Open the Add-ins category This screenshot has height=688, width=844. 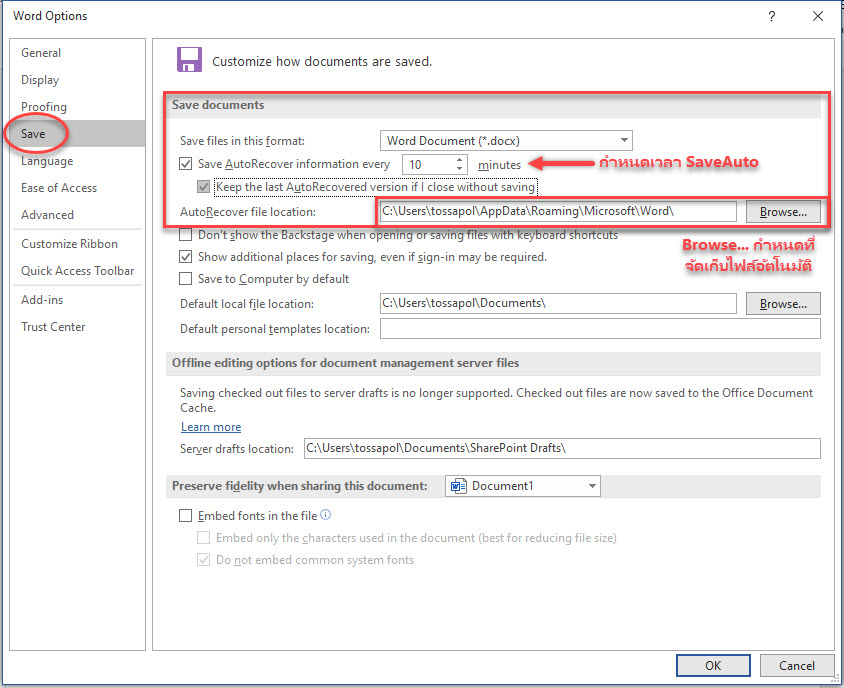click(x=78, y=300)
